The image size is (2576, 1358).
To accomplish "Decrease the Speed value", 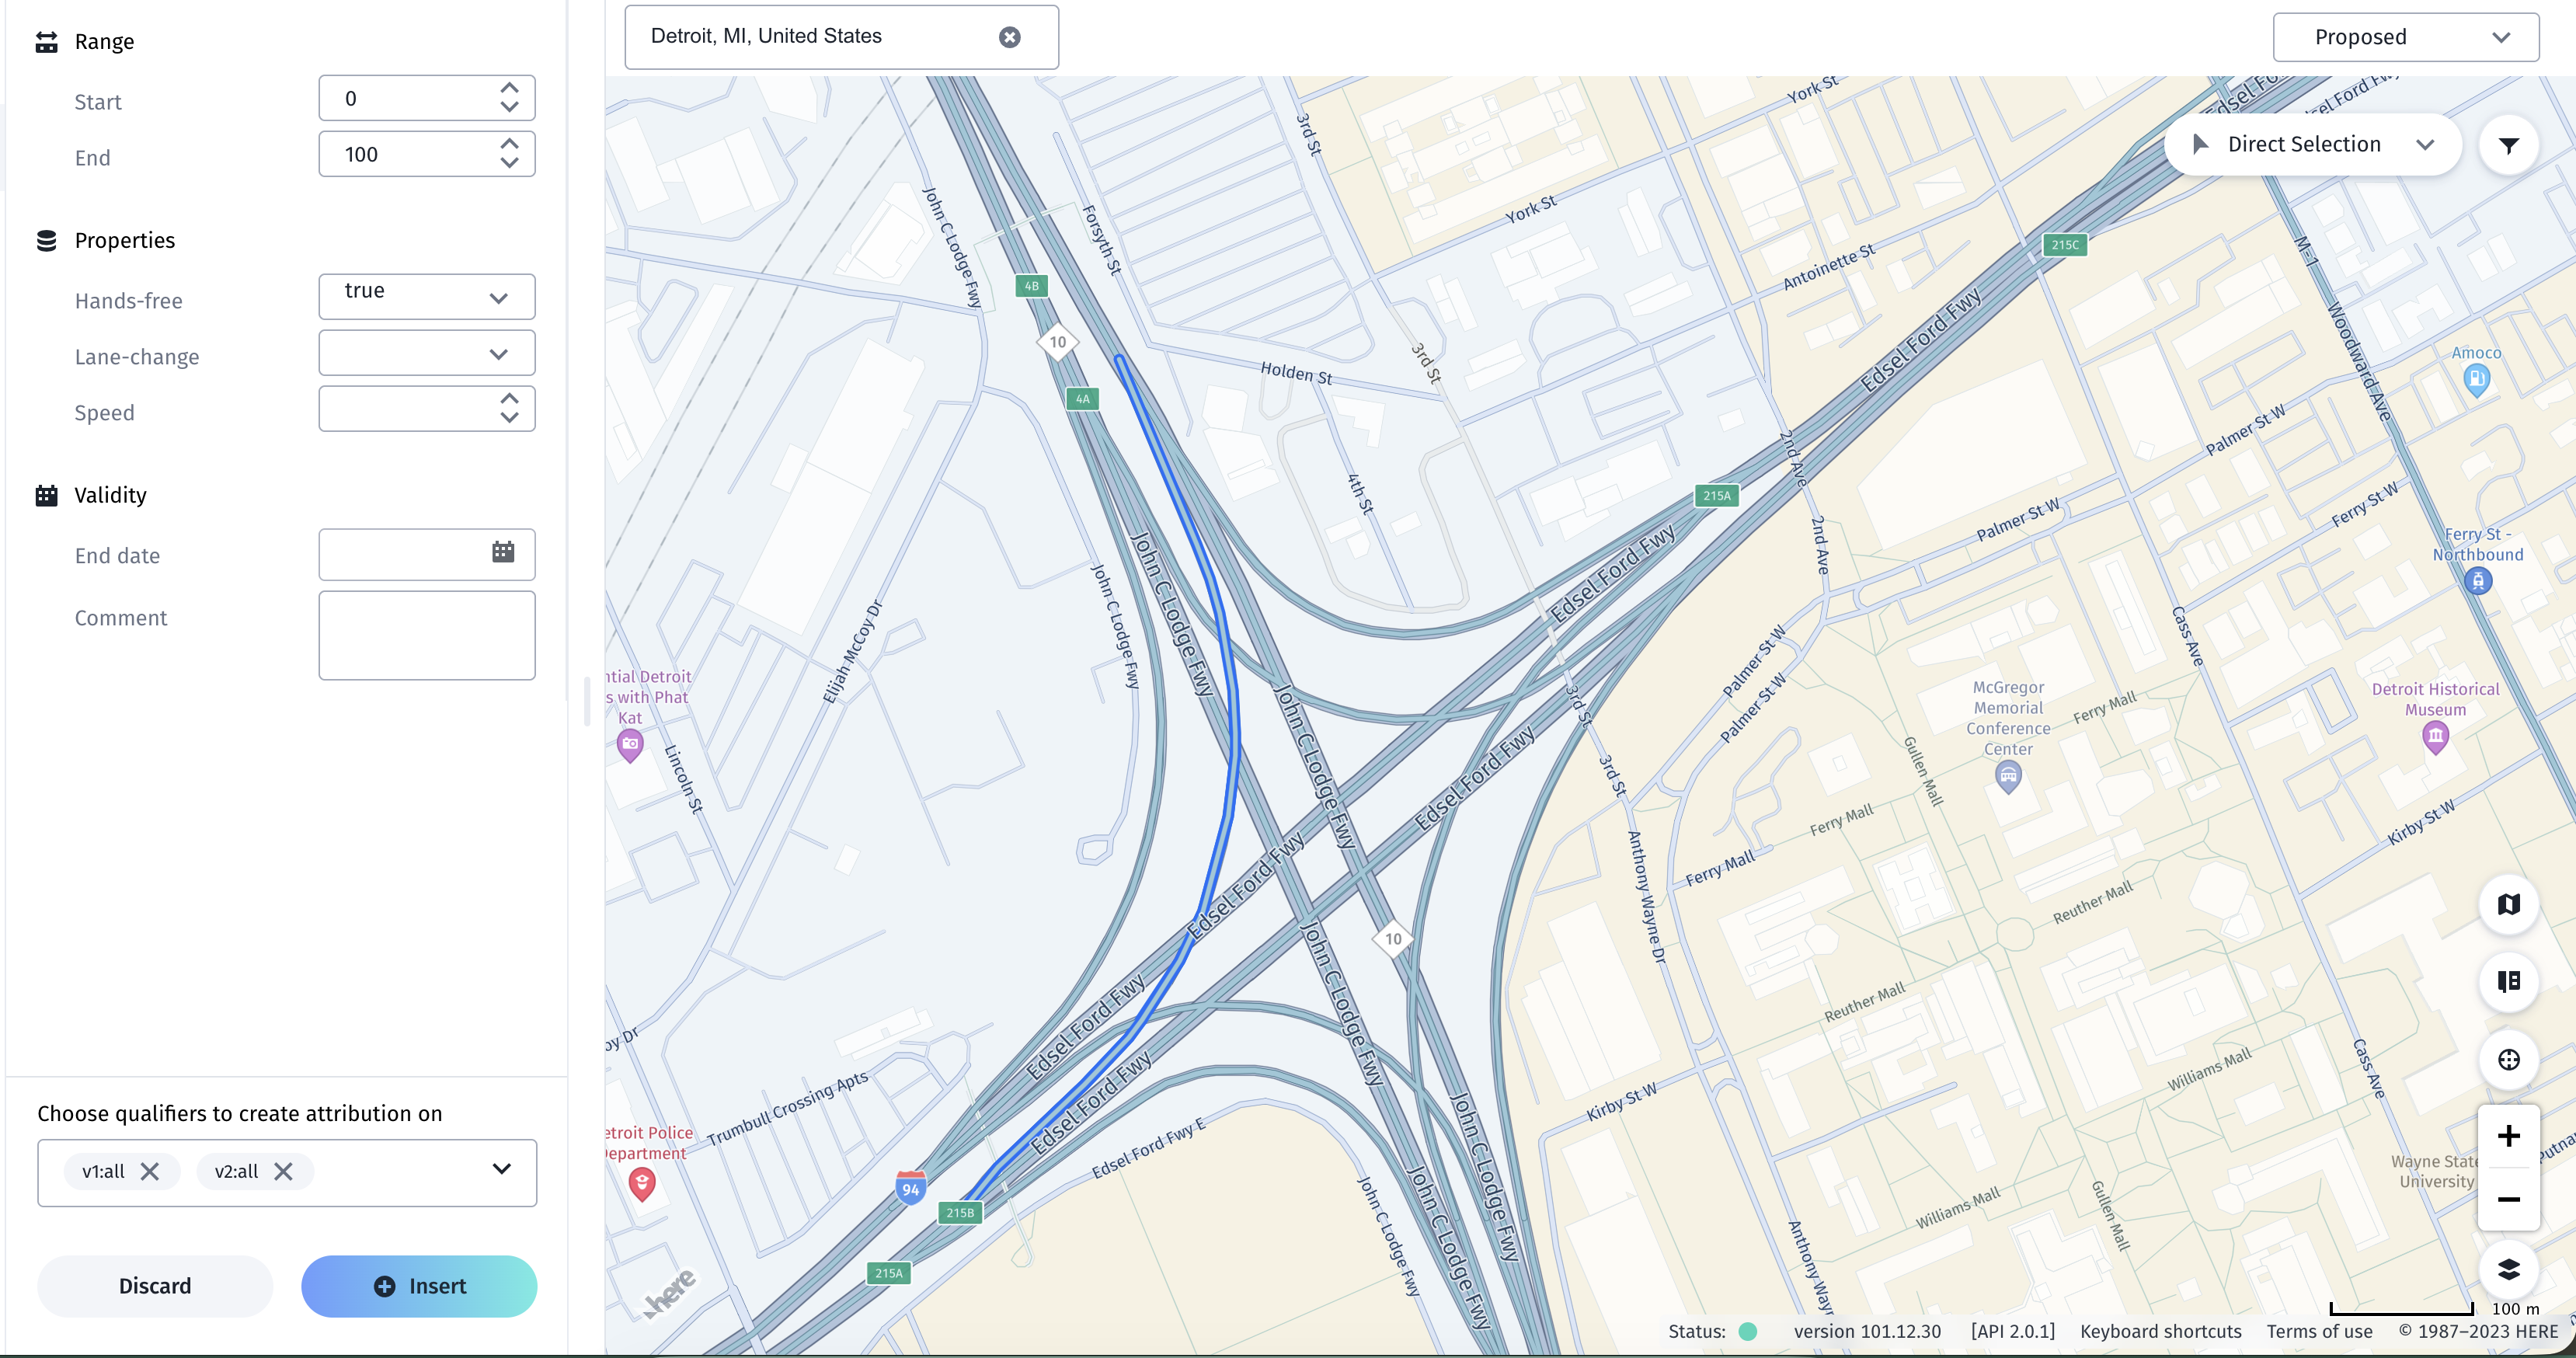I will click(x=509, y=417).
